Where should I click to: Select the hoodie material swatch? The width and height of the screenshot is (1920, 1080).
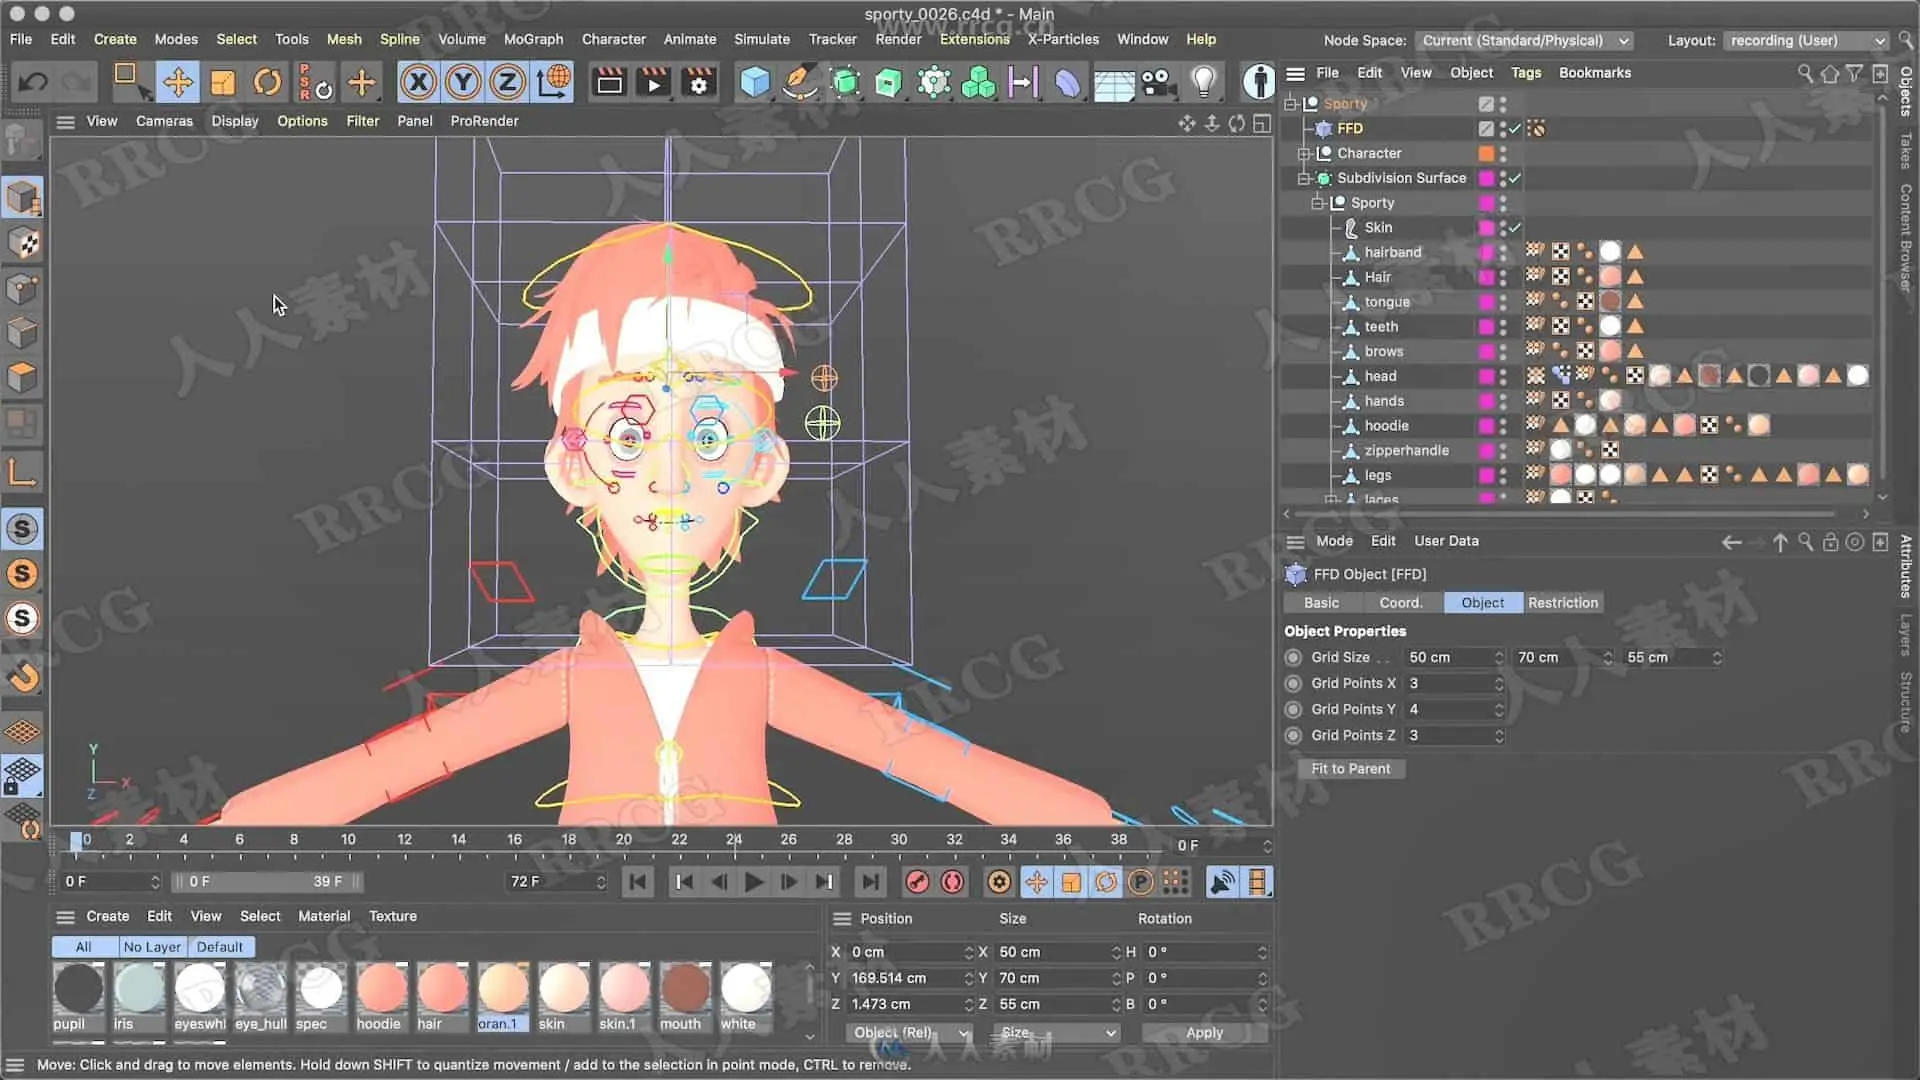380,990
